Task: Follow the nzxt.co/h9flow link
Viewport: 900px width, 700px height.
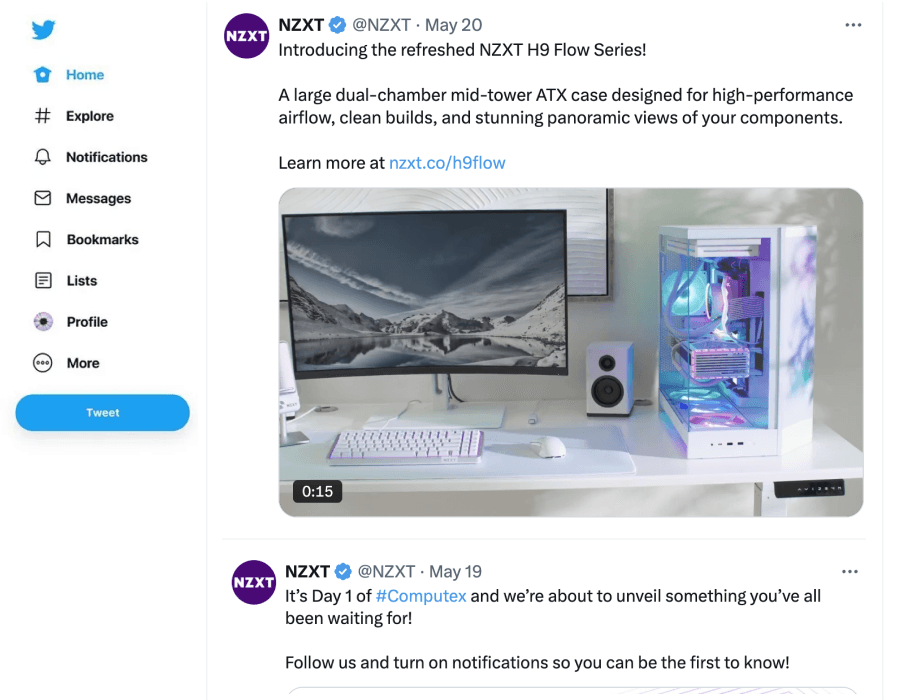Action: tap(447, 163)
